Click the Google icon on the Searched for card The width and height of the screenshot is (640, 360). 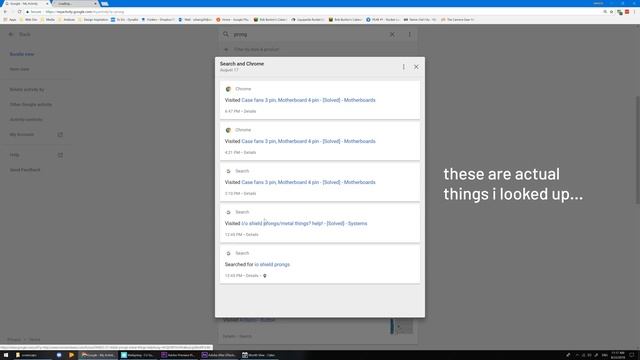coord(228,253)
